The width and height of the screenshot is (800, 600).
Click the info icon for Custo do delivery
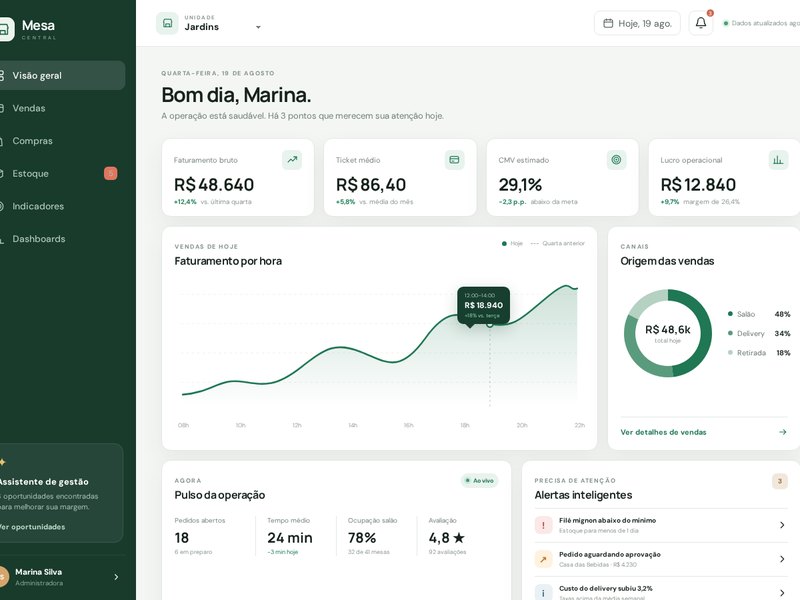tap(543, 593)
